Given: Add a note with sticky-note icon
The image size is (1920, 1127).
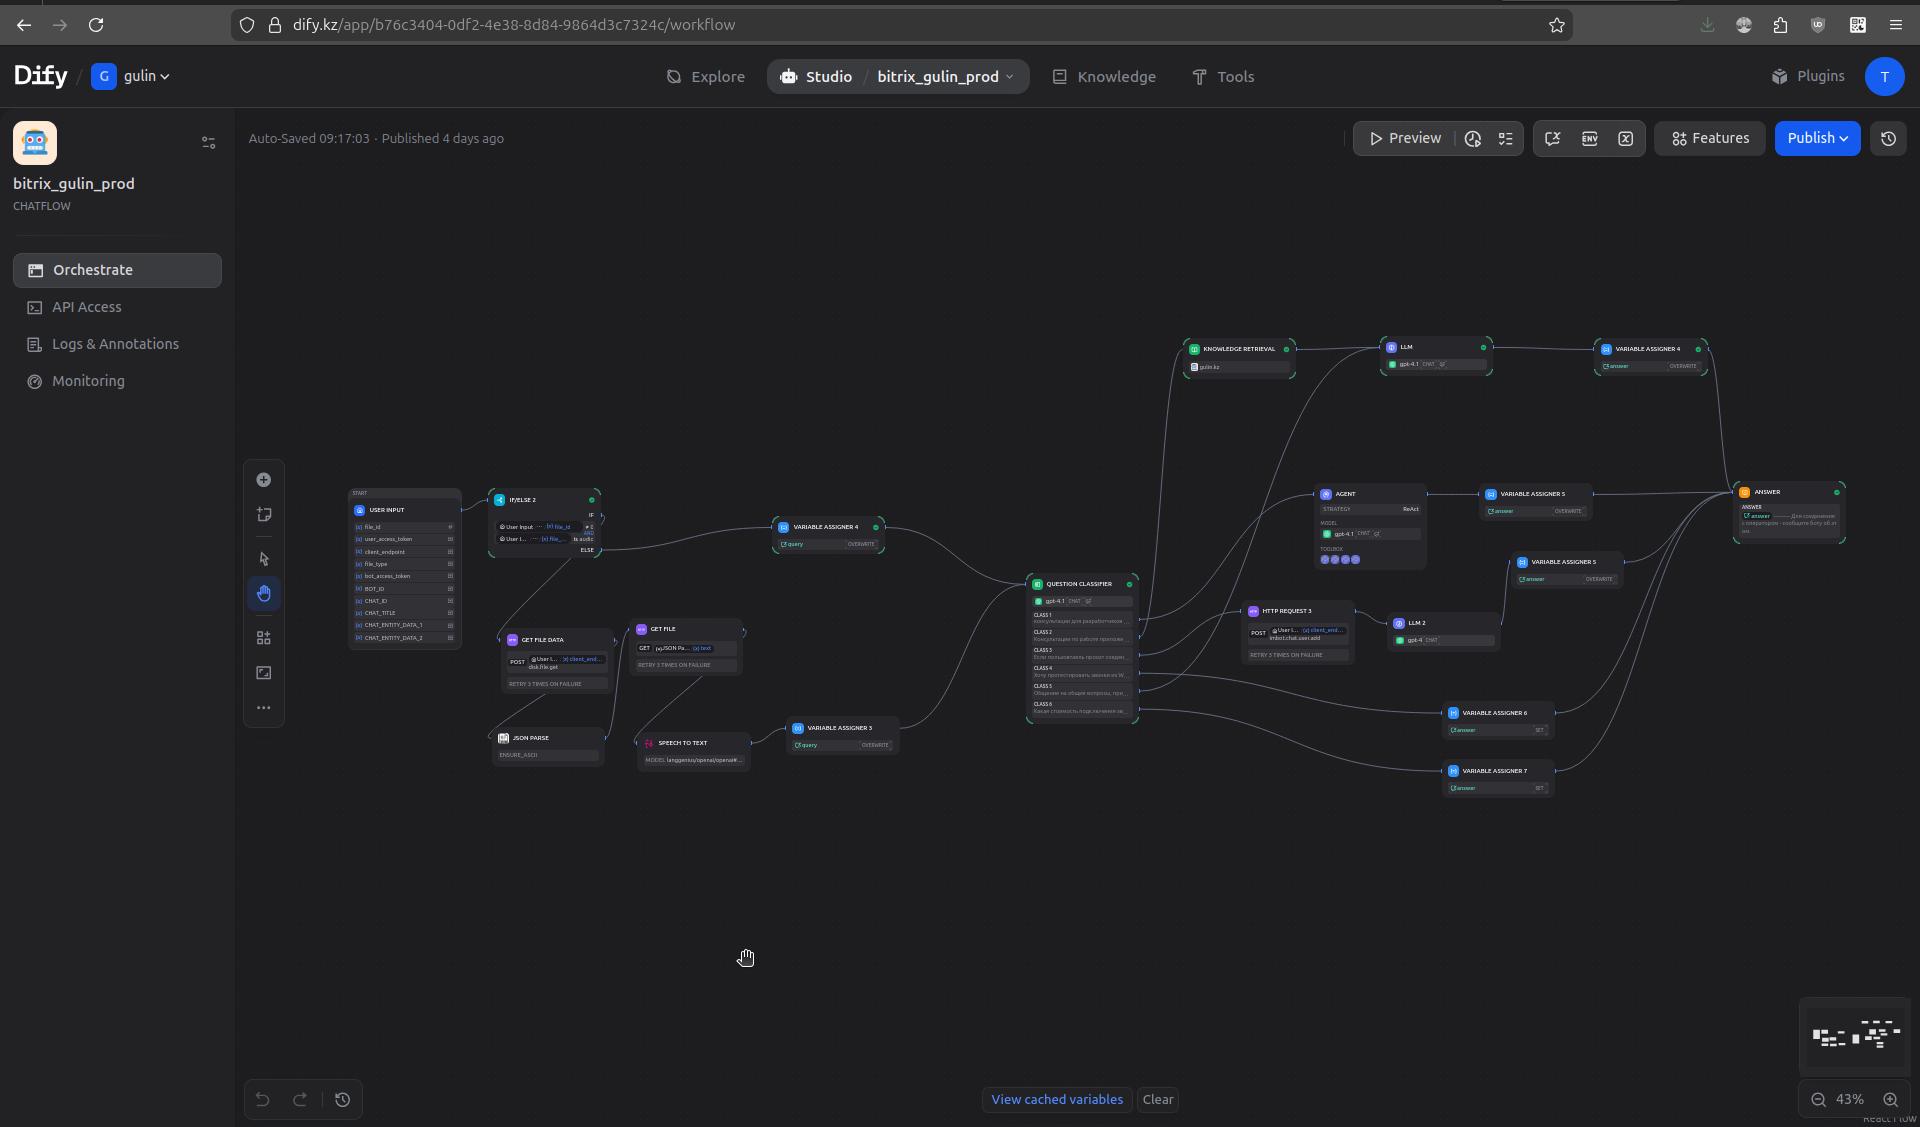Looking at the screenshot, I should 264,515.
